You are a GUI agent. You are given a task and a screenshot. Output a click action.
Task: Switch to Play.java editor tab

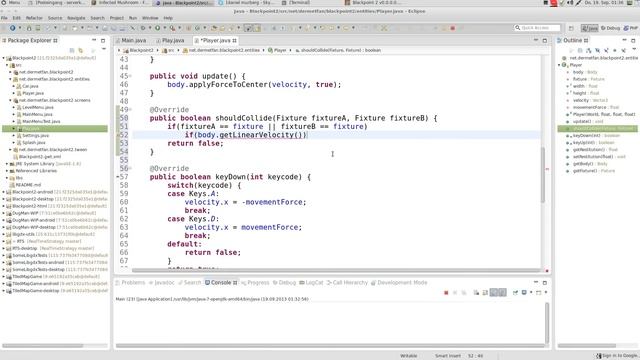point(171,40)
